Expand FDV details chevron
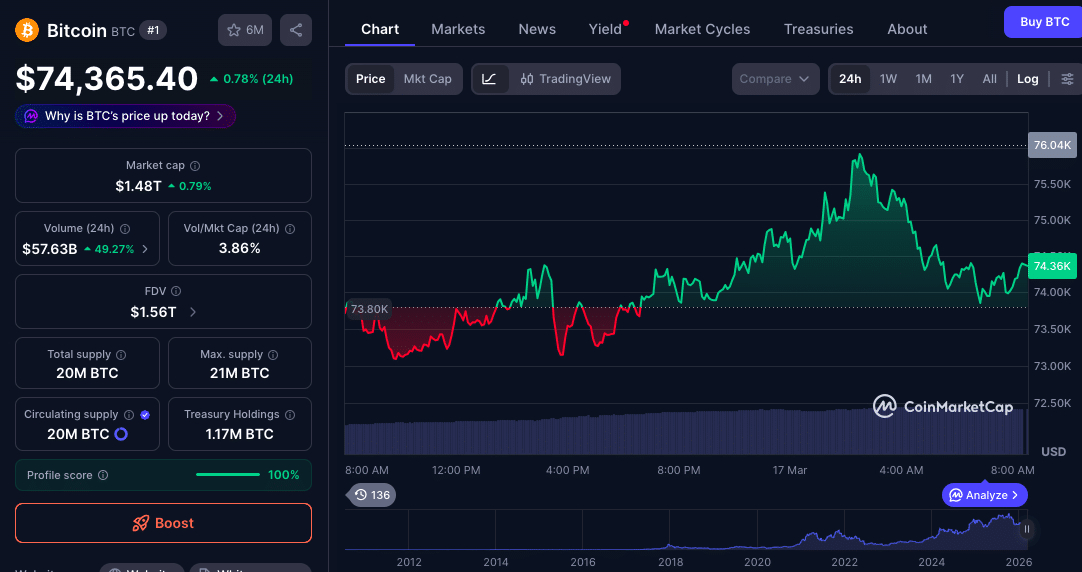The width and height of the screenshot is (1082, 572). pyautogui.click(x=193, y=312)
